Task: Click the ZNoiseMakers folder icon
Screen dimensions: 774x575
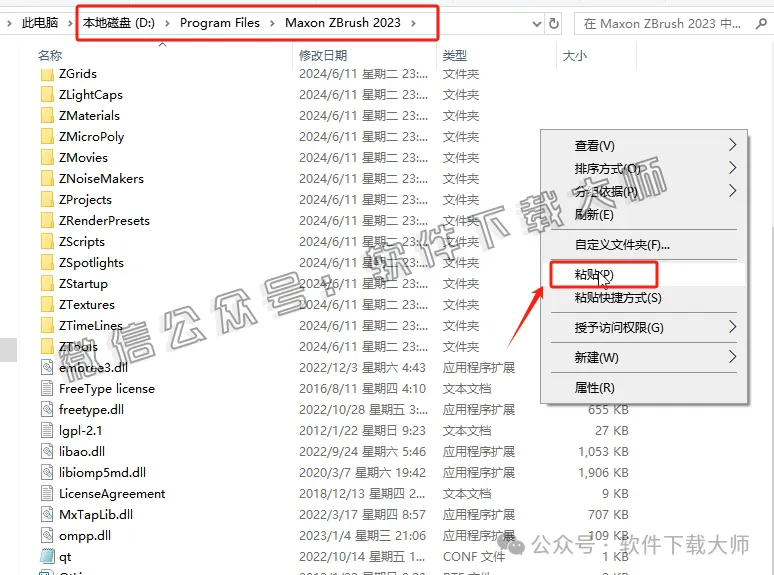Action: pos(47,179)
